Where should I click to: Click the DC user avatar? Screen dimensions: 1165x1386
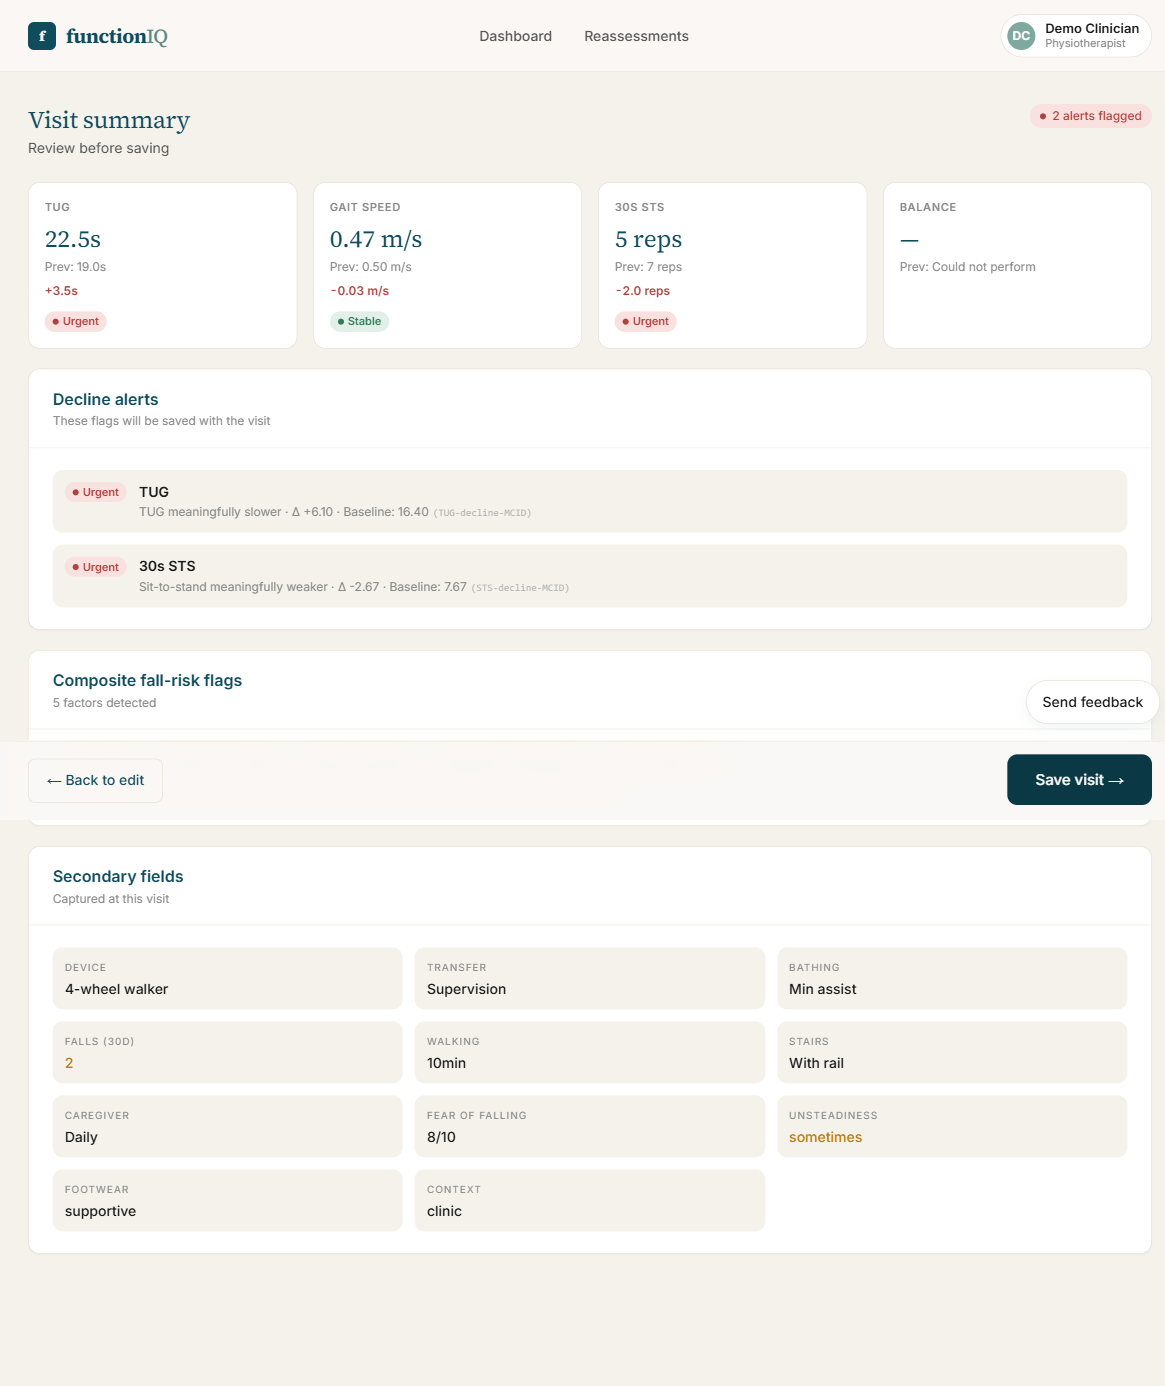point(1021,36)
